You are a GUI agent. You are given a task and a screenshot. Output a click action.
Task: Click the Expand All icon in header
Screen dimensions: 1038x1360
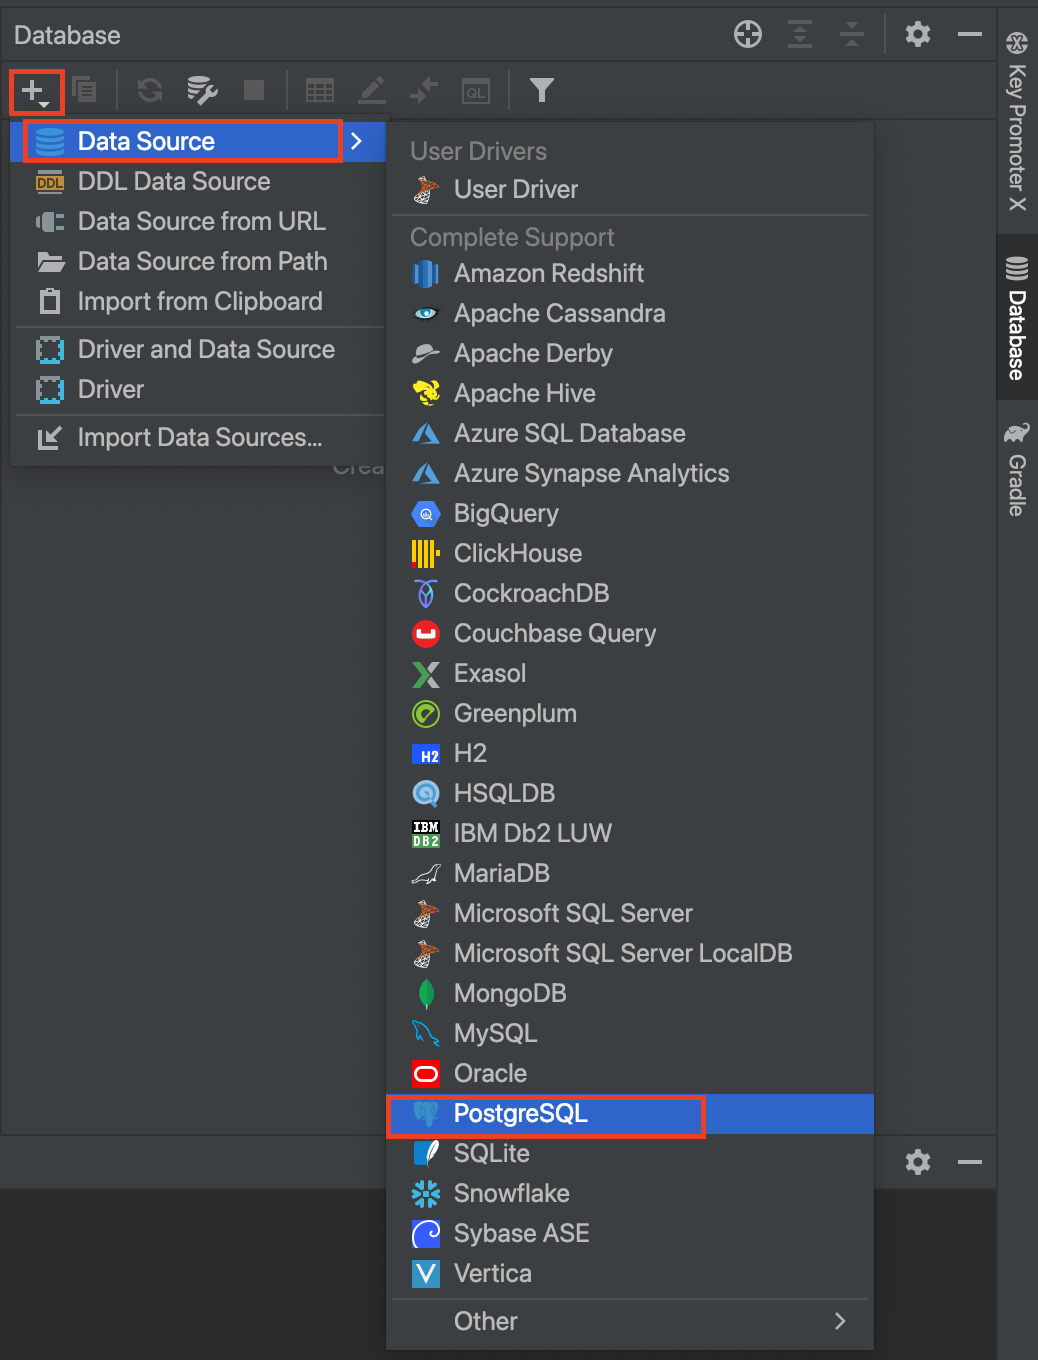pos(800,34)
